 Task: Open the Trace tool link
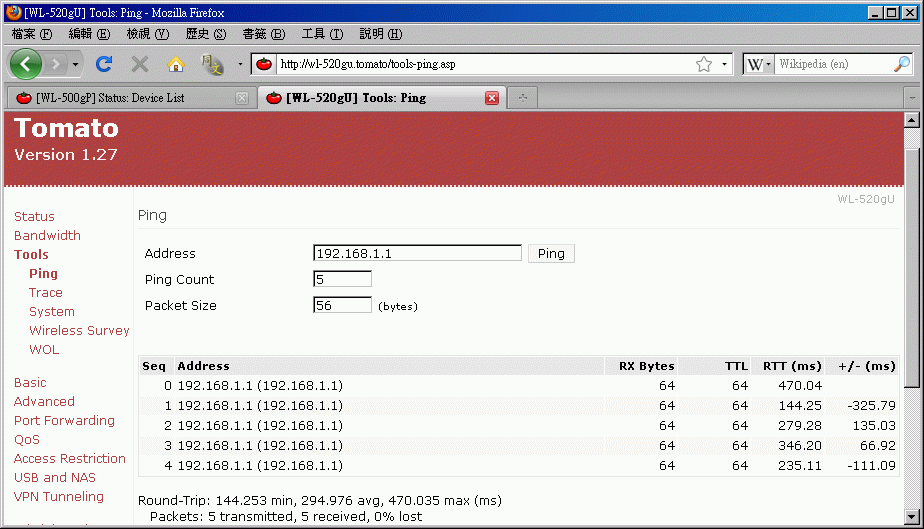click(45, 293)
